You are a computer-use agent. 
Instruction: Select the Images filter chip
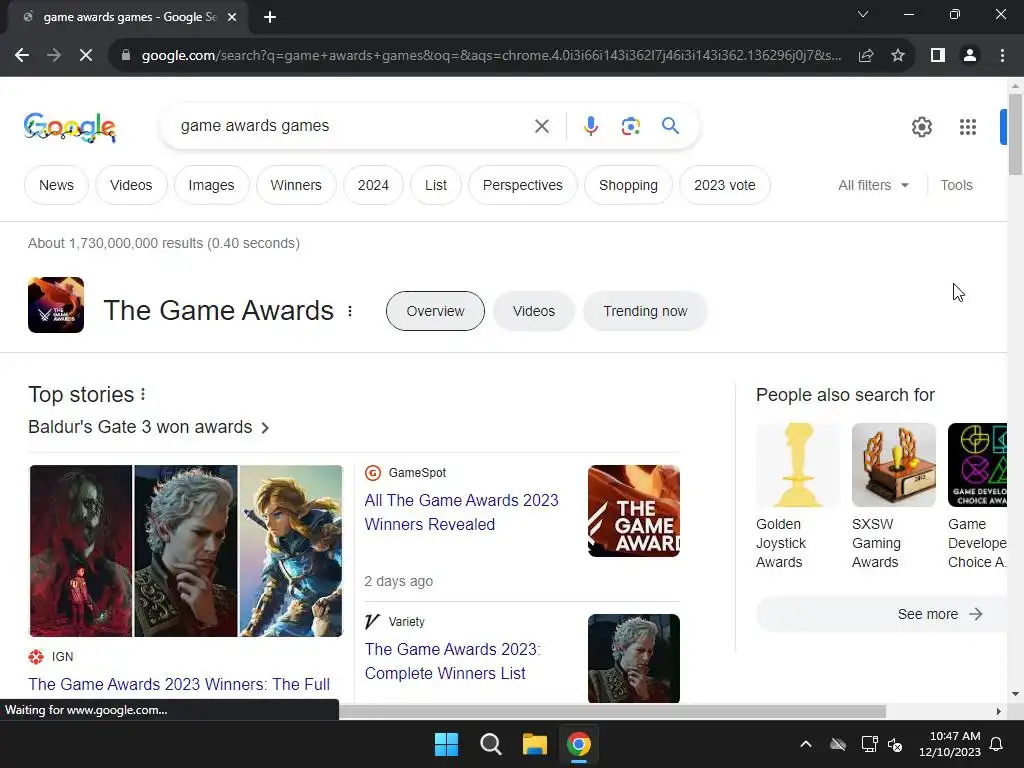[x=212, y=185]
